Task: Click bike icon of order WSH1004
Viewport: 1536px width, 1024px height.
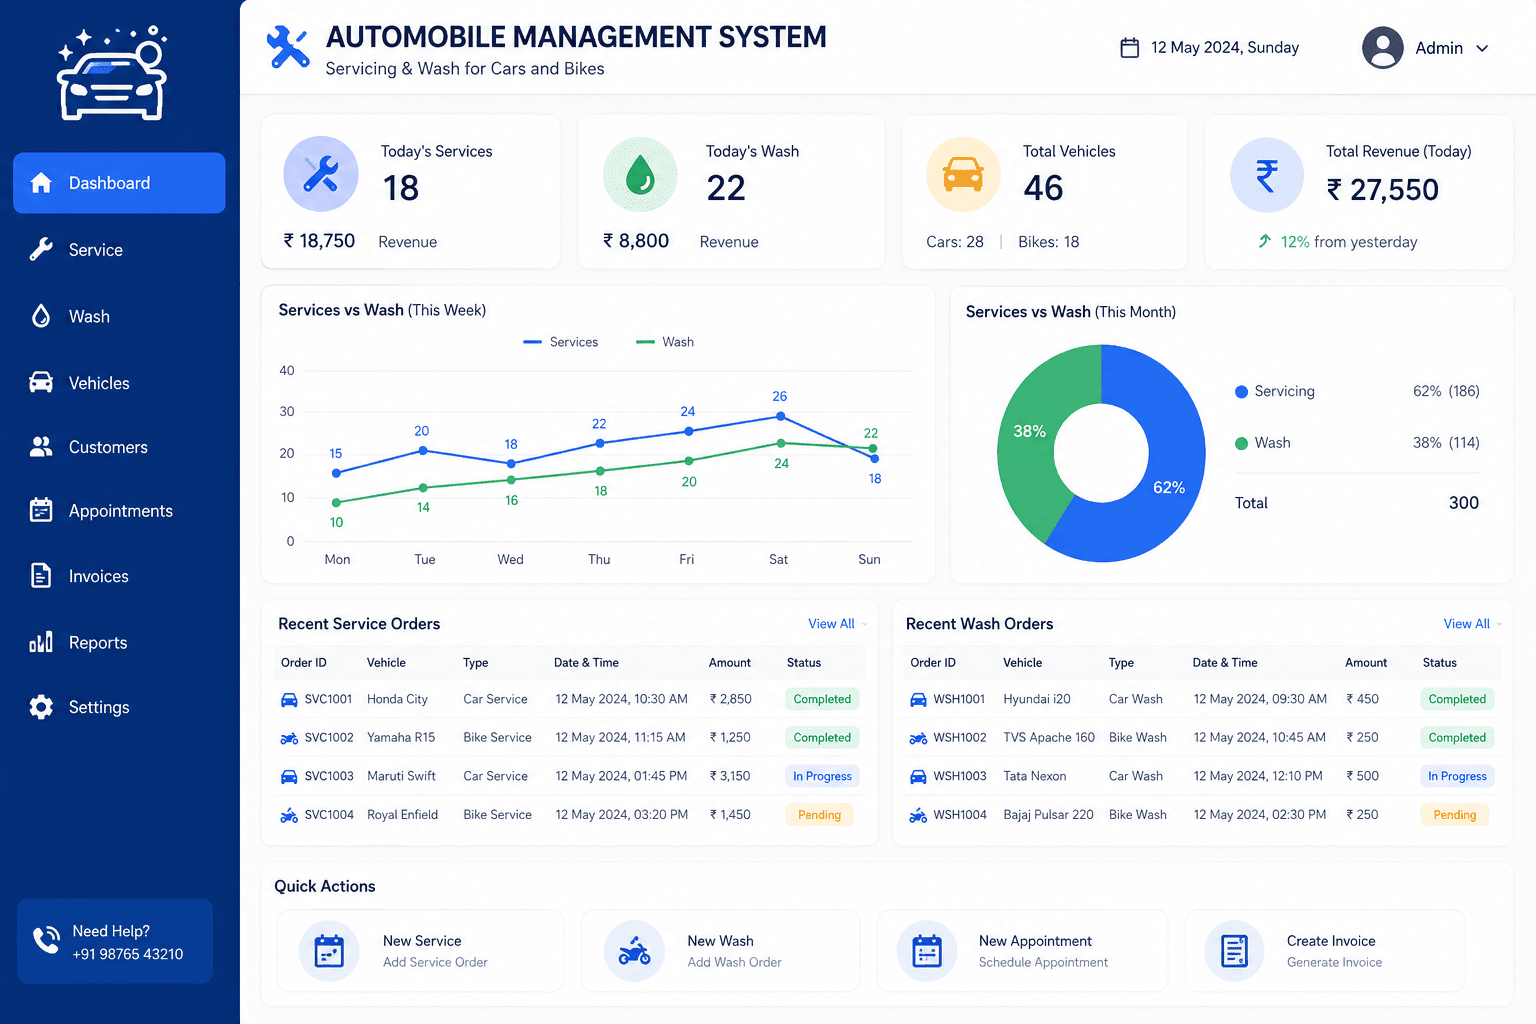Action: tap(918, 815)
